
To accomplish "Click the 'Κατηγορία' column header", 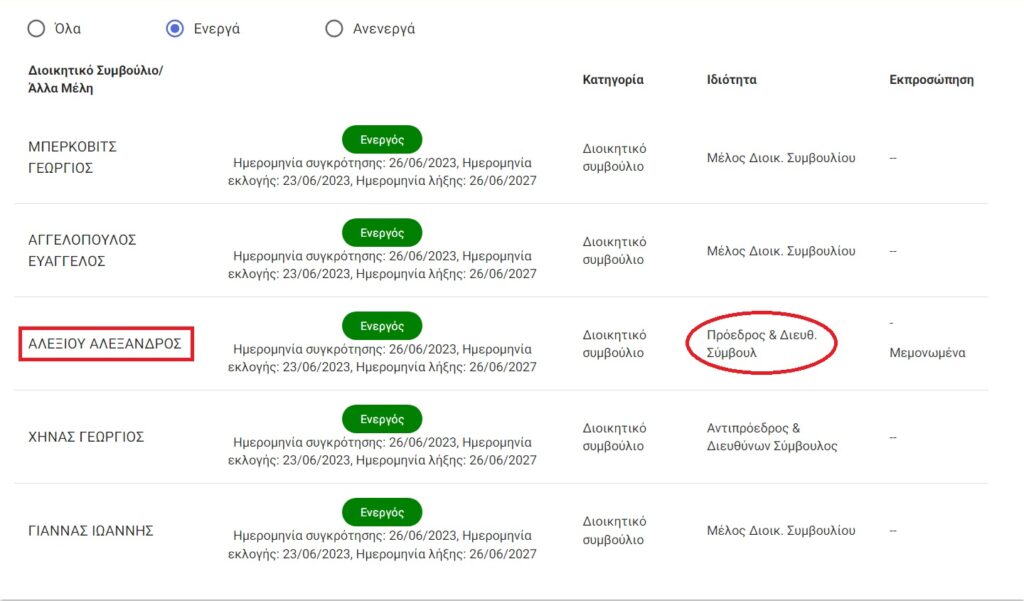I will (x=613, y=80).
